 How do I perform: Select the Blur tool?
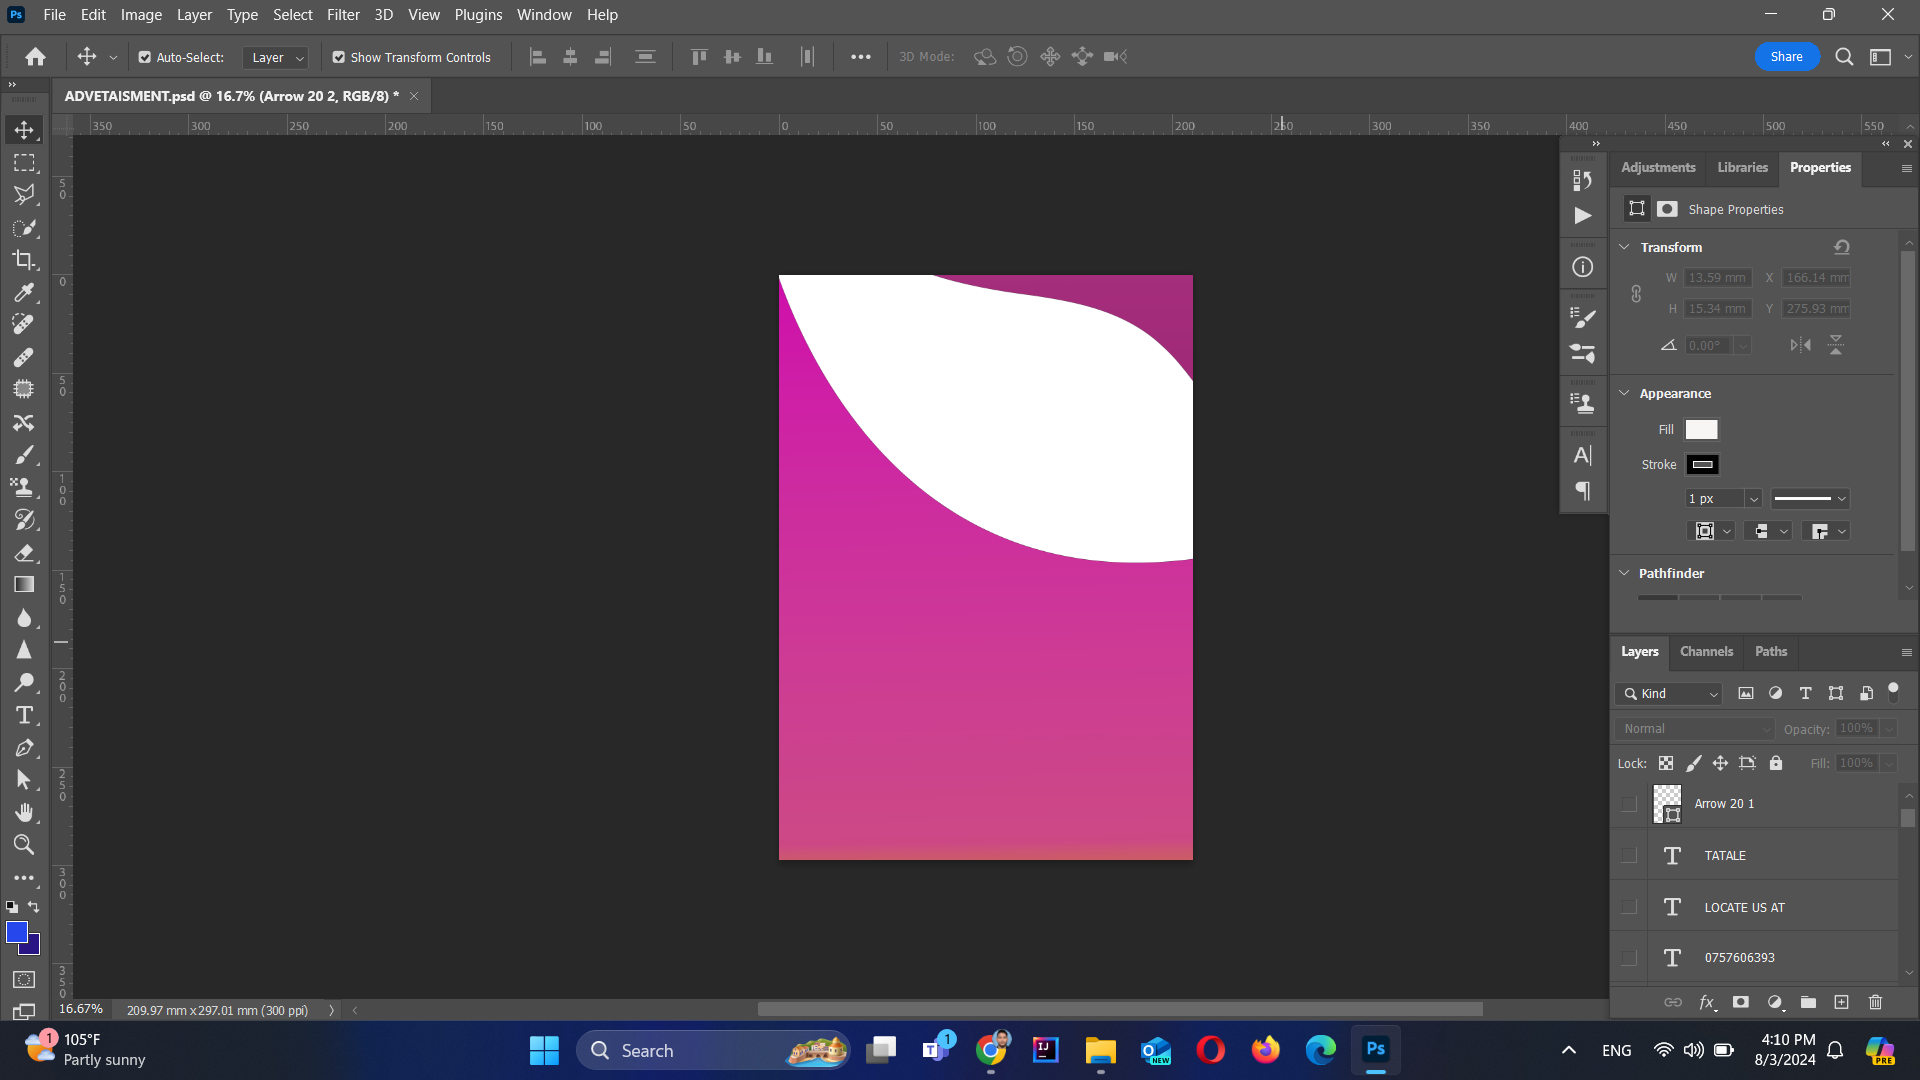coord(24,618)
